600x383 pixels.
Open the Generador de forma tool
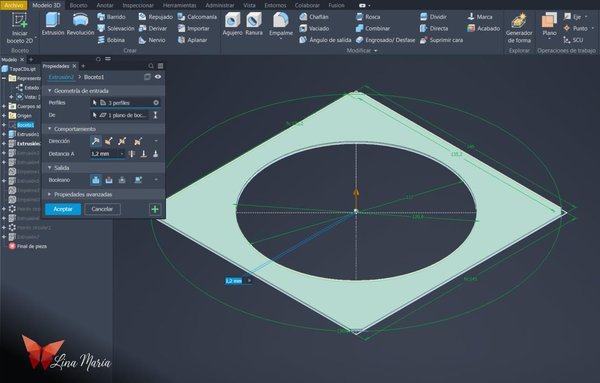(x=519, y=28)
